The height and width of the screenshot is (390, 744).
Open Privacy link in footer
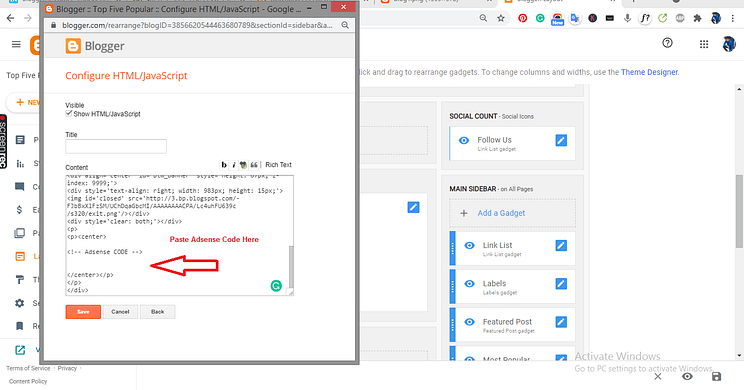67,368
